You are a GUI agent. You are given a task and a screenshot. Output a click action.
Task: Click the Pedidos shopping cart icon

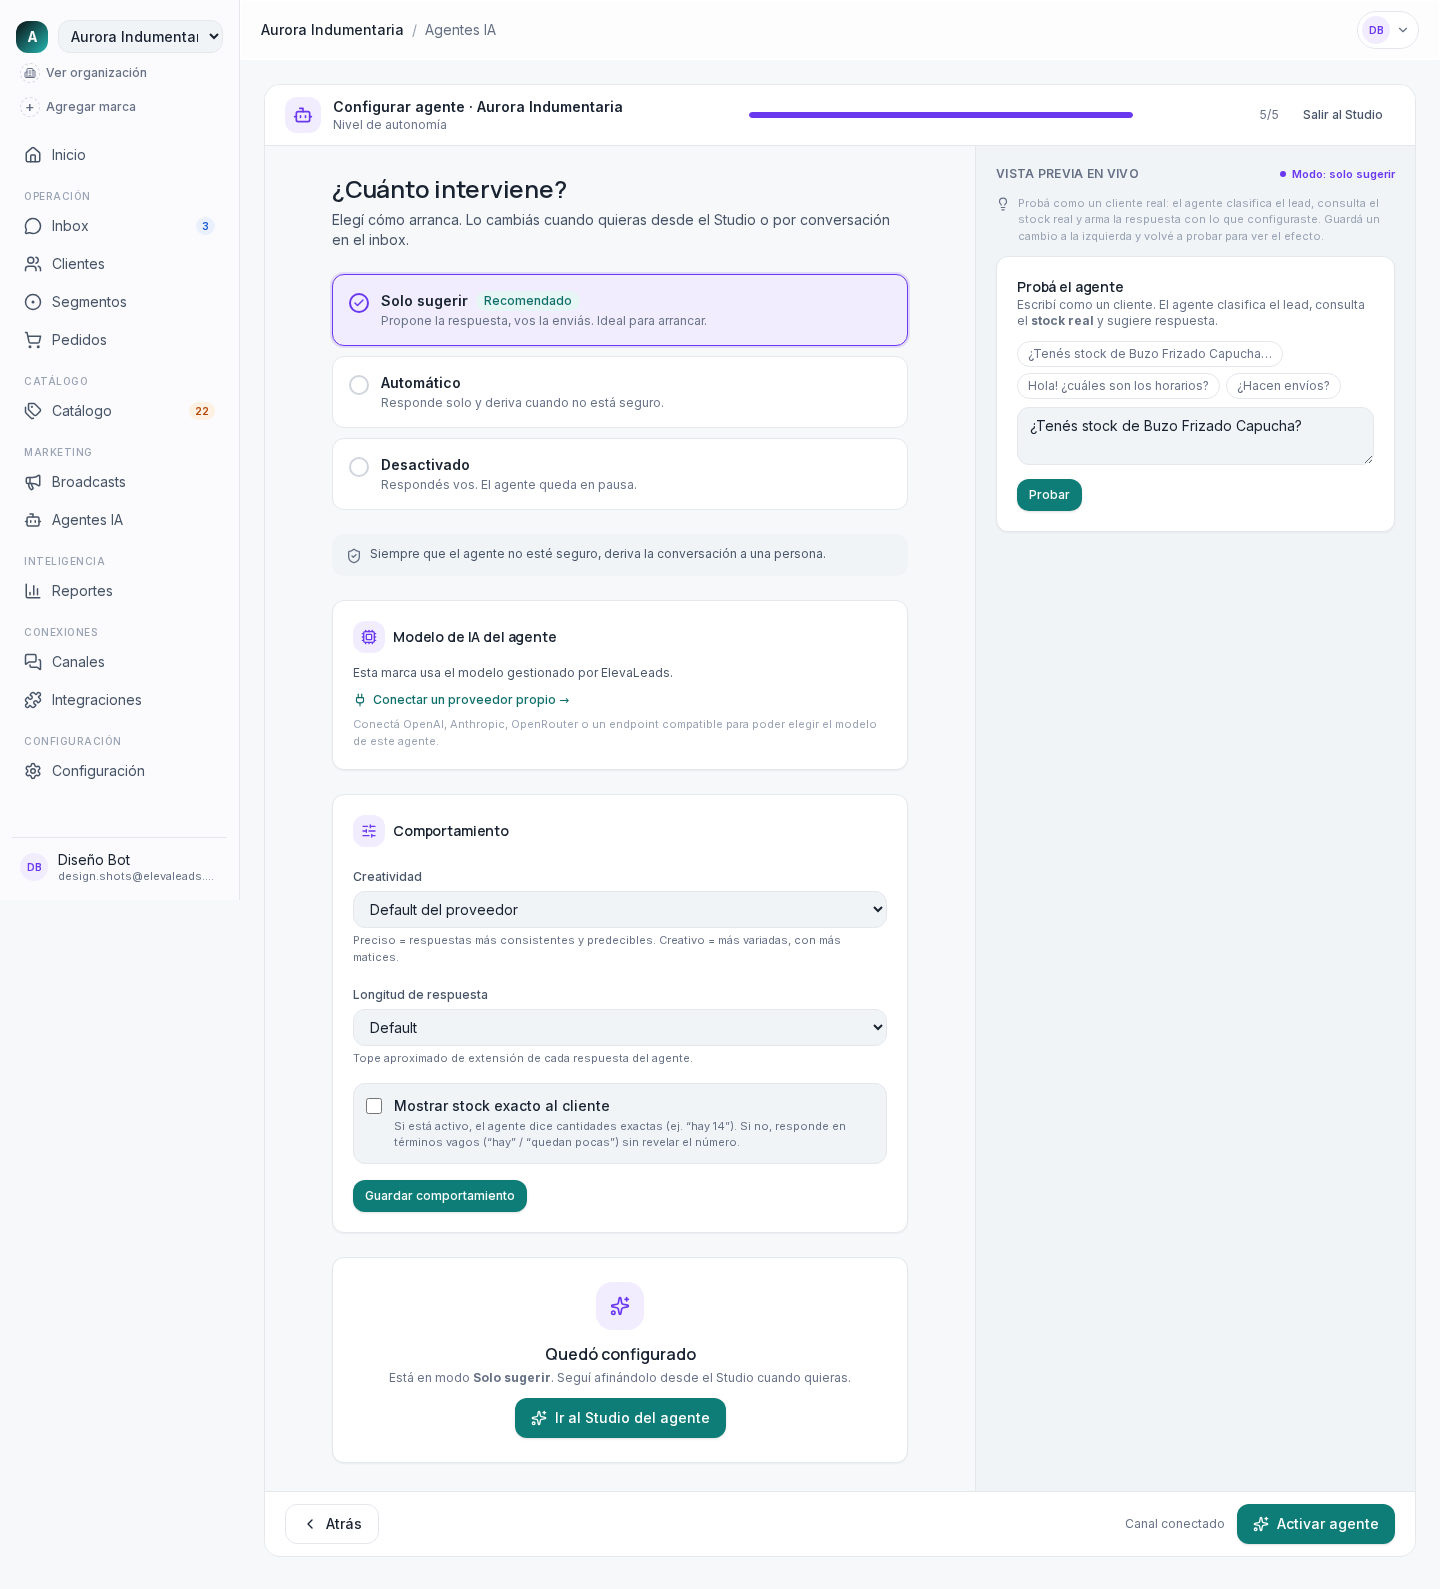(x=33, y=340)
